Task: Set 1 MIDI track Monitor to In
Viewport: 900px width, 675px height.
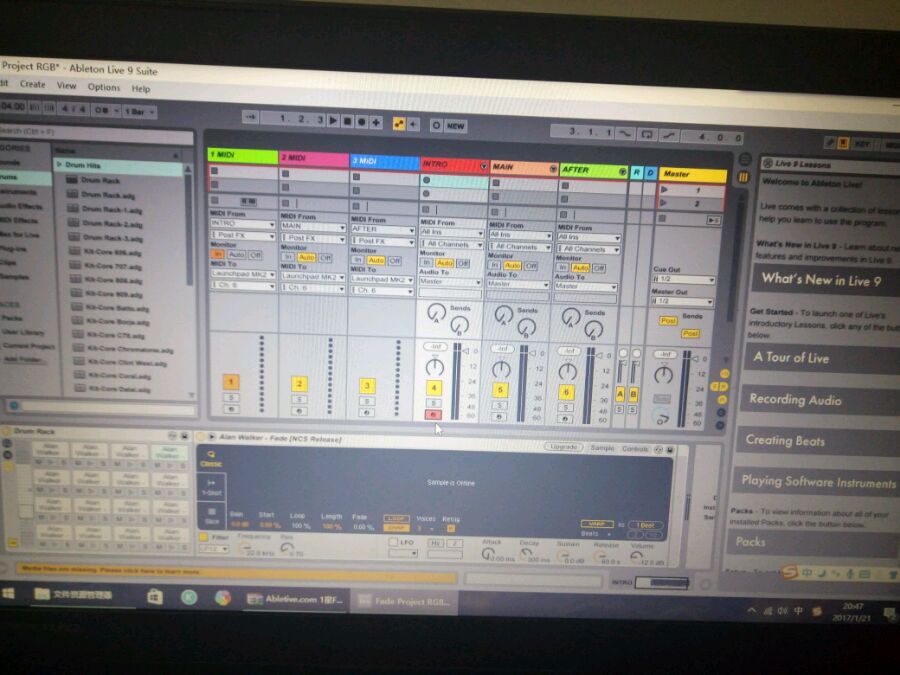Action: 218,254
